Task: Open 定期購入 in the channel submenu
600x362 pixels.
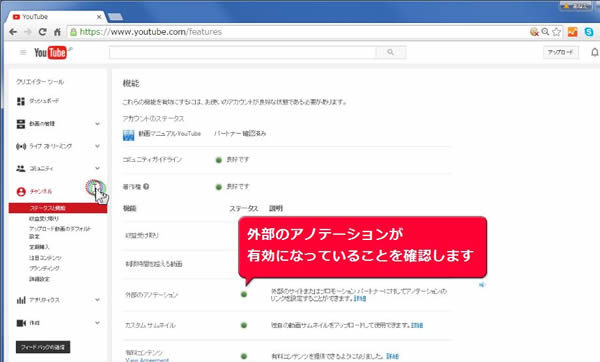Action: click(x=39, y=247)
